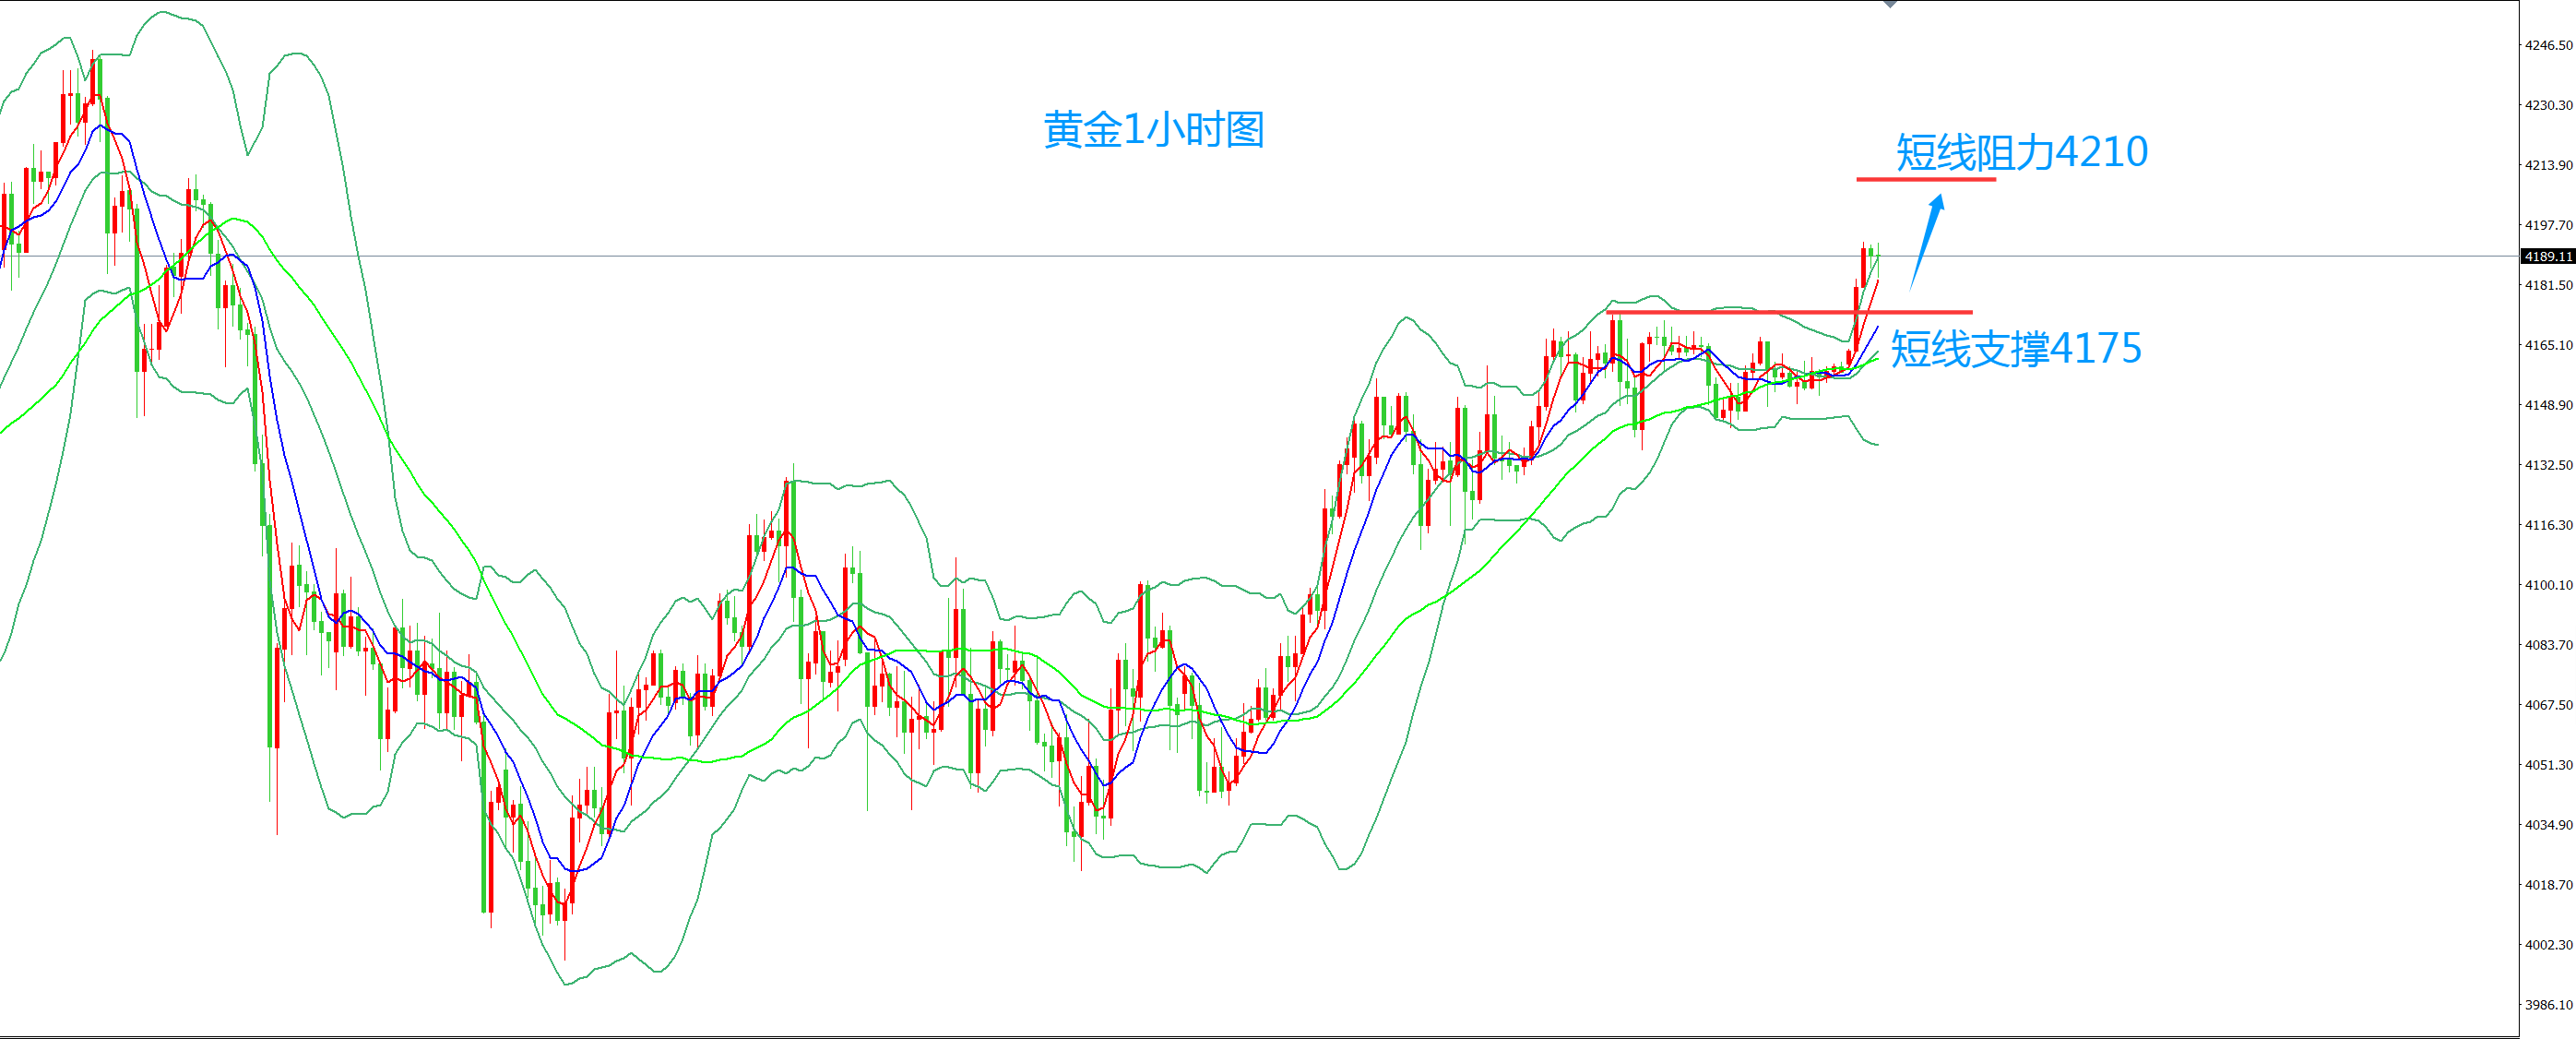Select the 短线支撑4175 support label
Screen dimensions: 2576x1039
coord(2016,348)
